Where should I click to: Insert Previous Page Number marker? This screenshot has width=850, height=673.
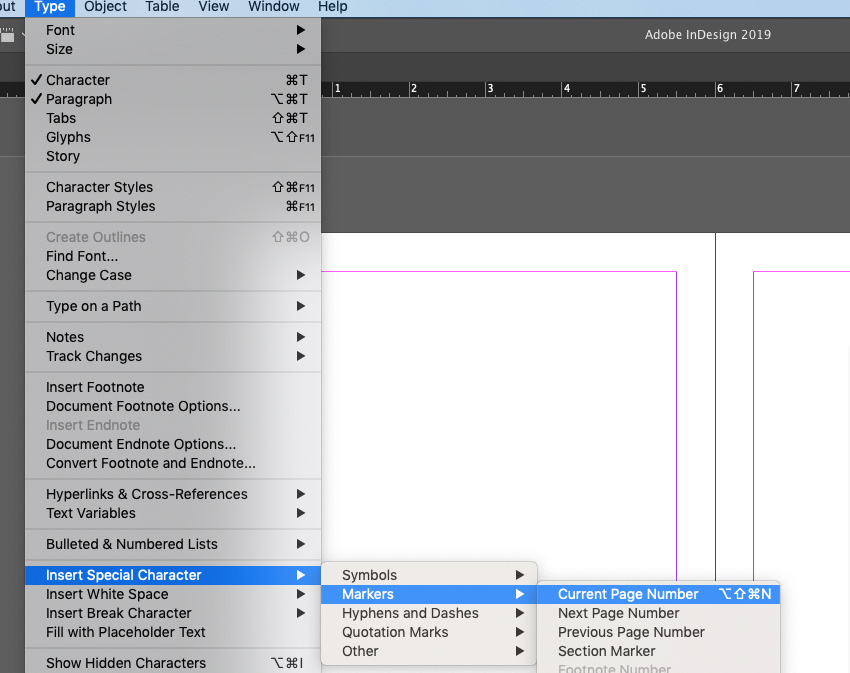[630, 631]
